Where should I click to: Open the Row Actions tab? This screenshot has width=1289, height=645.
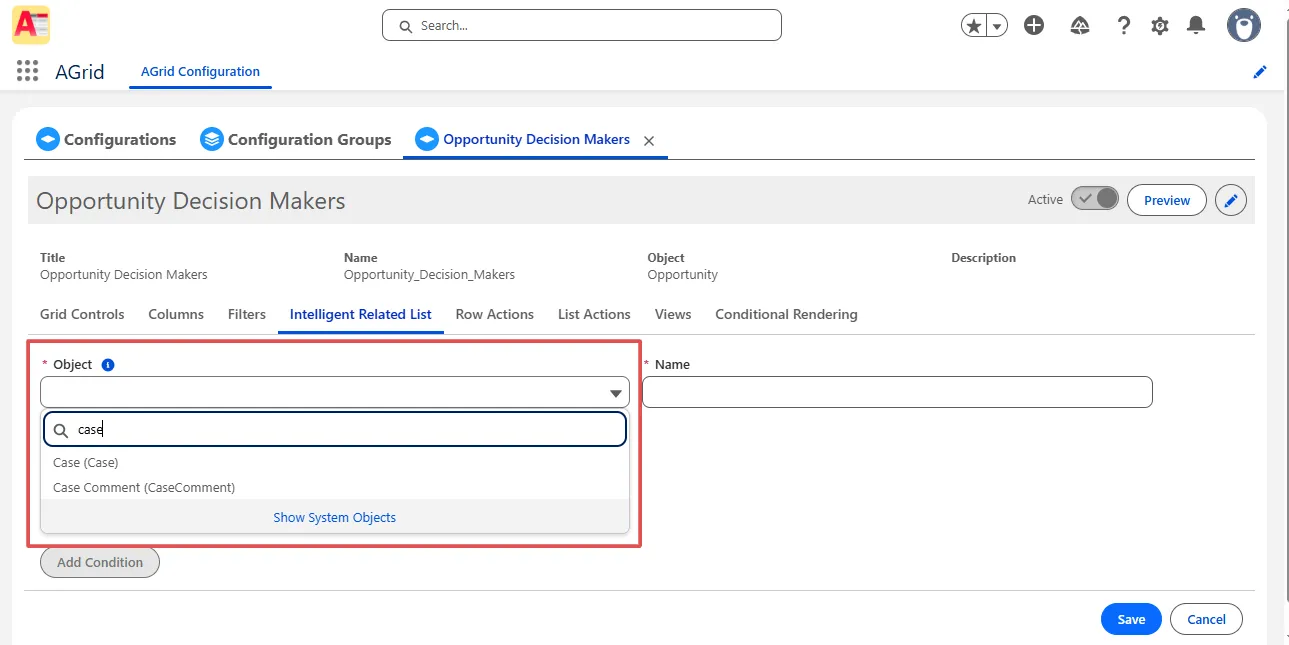click(x=494, y=314)
